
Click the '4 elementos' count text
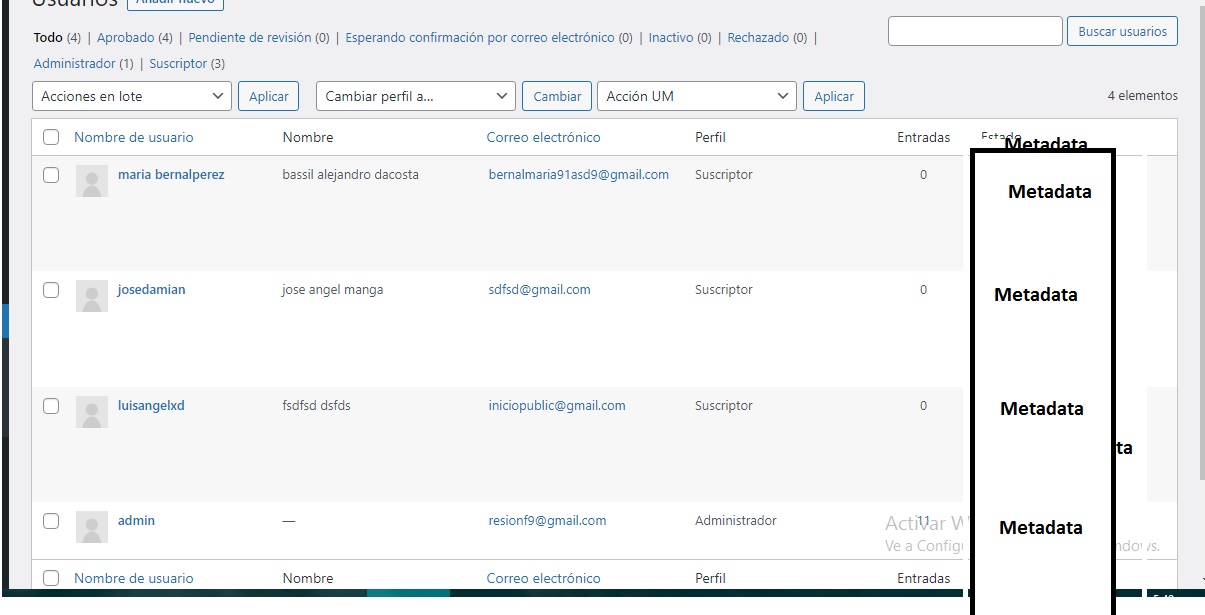tap(1143, 96)
